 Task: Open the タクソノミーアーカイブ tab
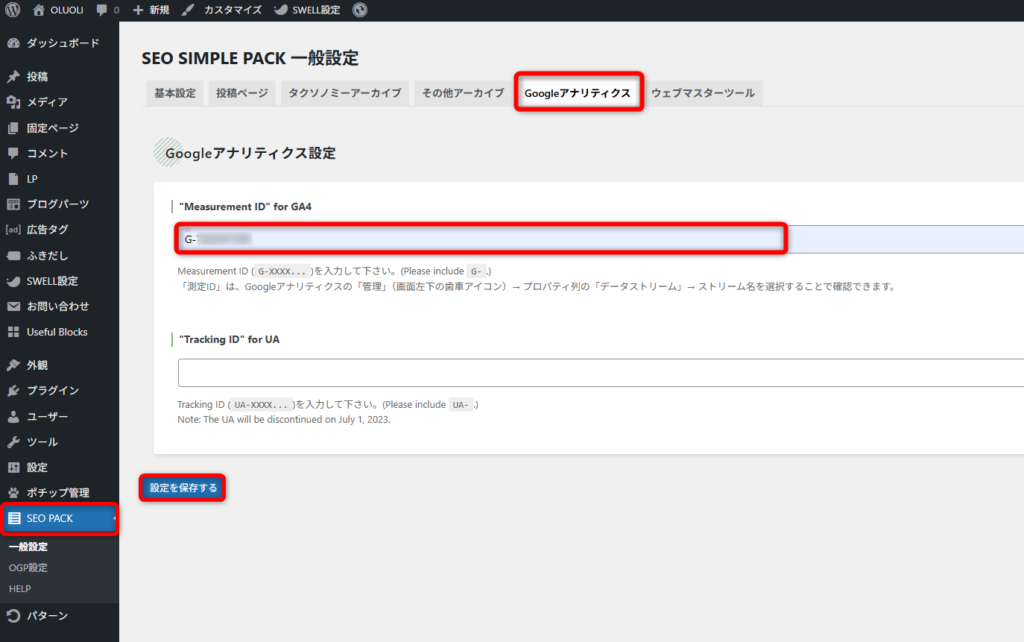pos(345,93)
